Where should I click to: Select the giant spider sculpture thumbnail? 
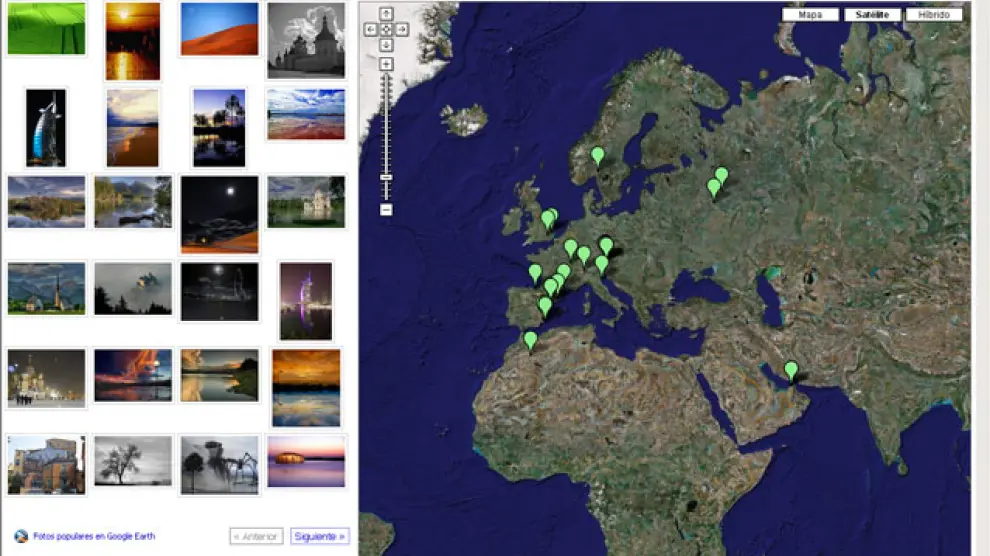coord(219,465)
